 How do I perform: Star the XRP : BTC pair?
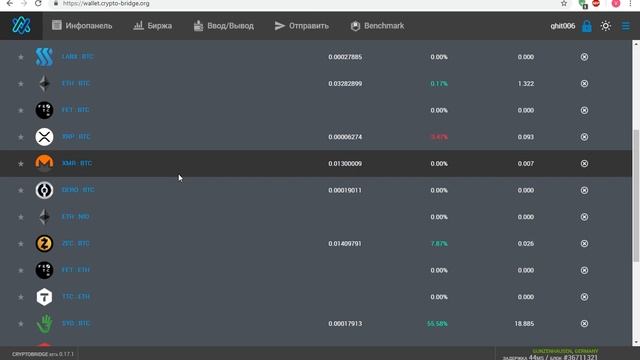[21, 137]
